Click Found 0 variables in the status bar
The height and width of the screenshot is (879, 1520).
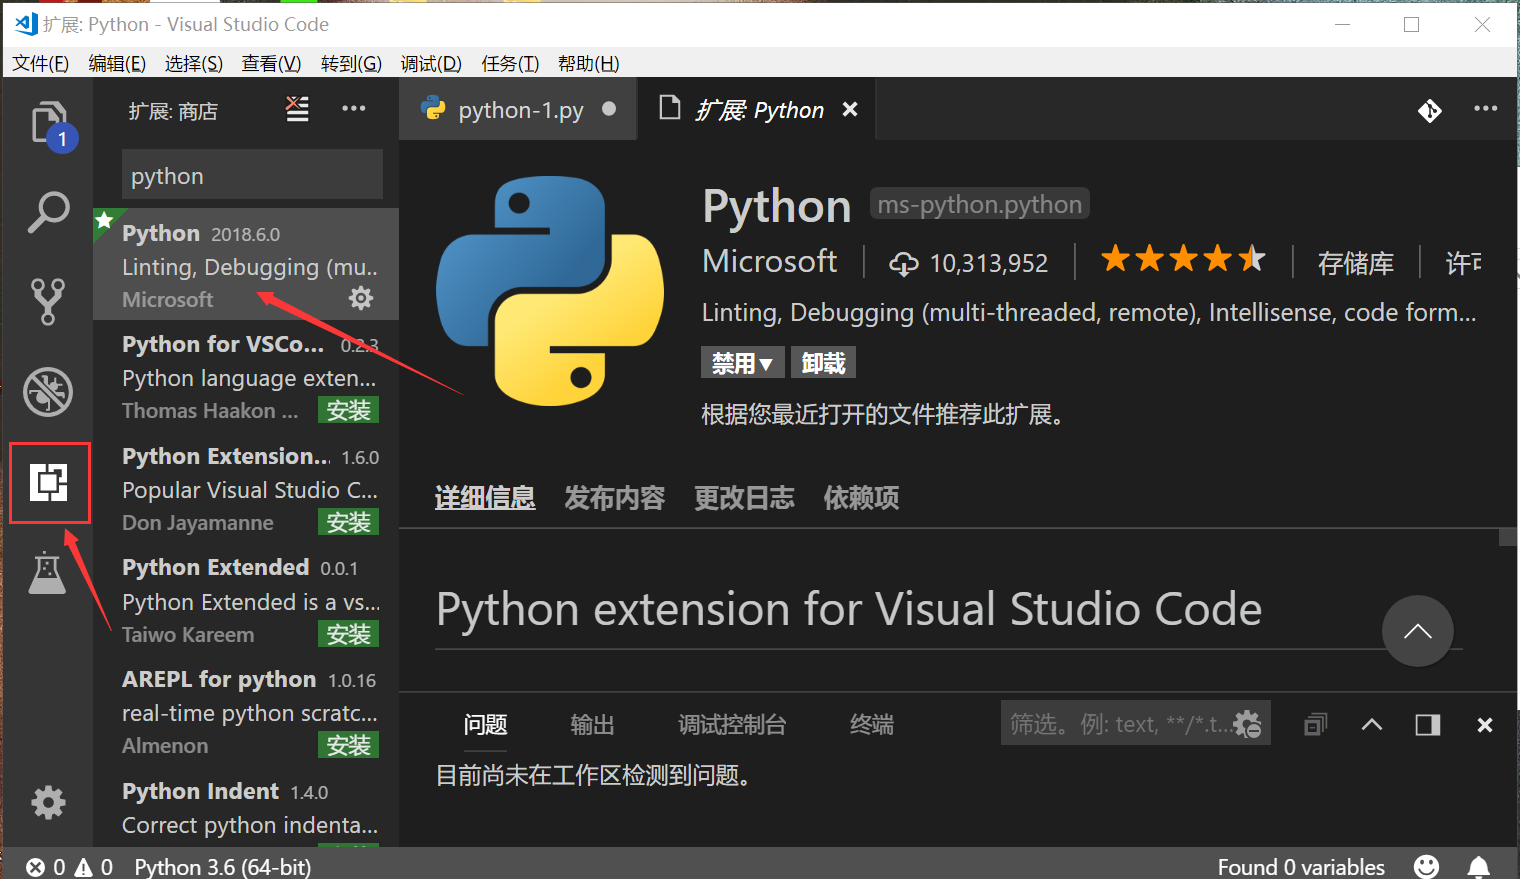1301,867
